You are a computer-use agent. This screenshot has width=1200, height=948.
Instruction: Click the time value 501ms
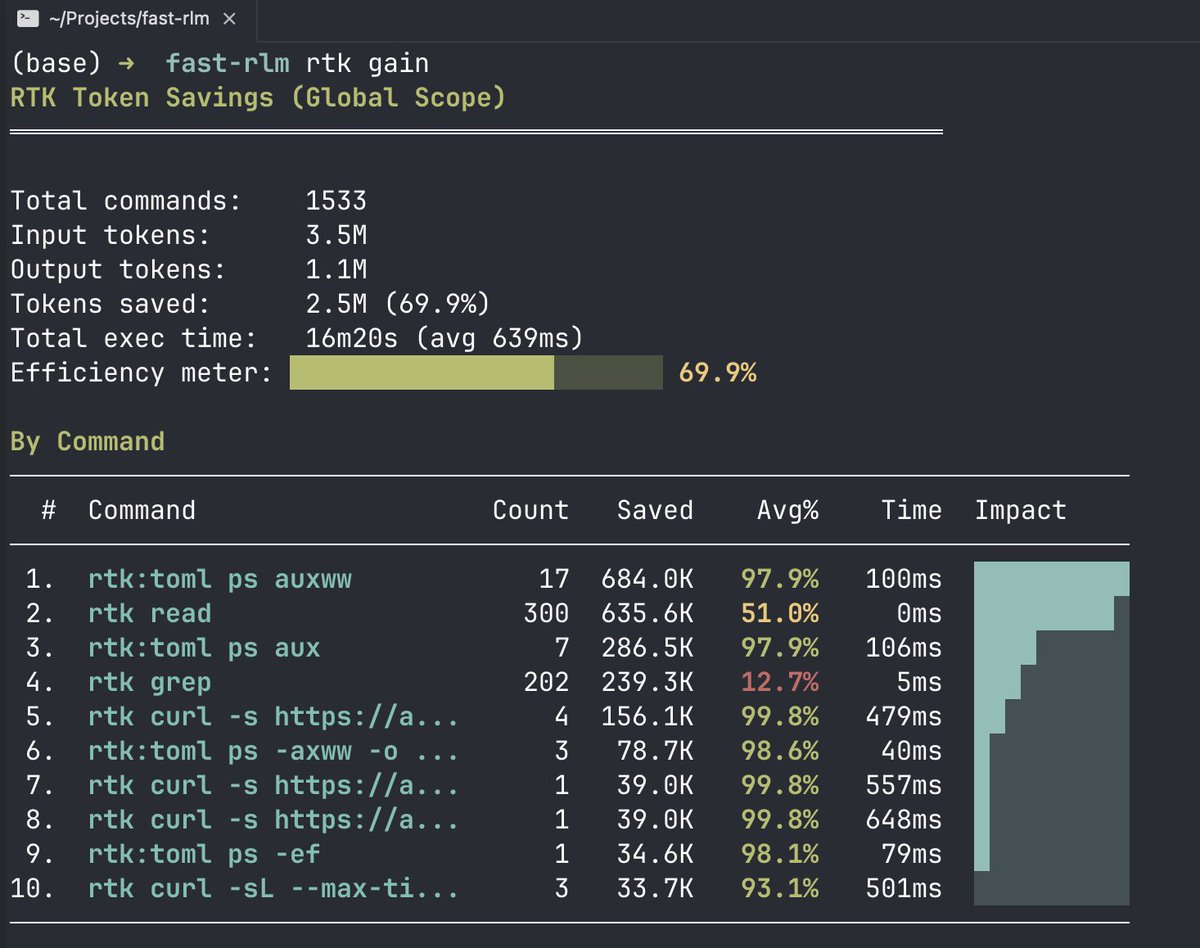904,888
